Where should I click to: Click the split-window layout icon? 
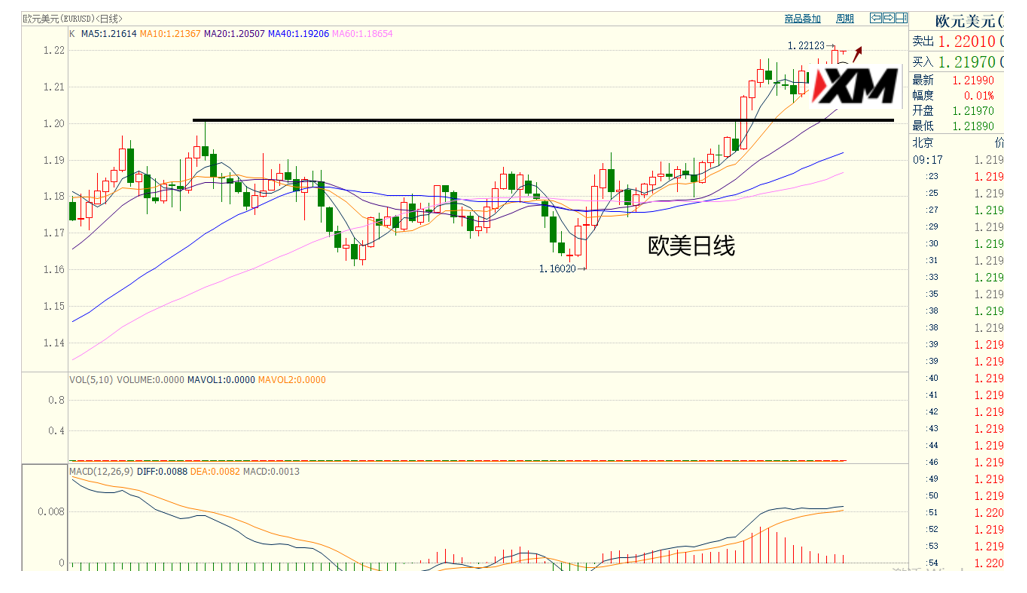[x=901, y=18]
